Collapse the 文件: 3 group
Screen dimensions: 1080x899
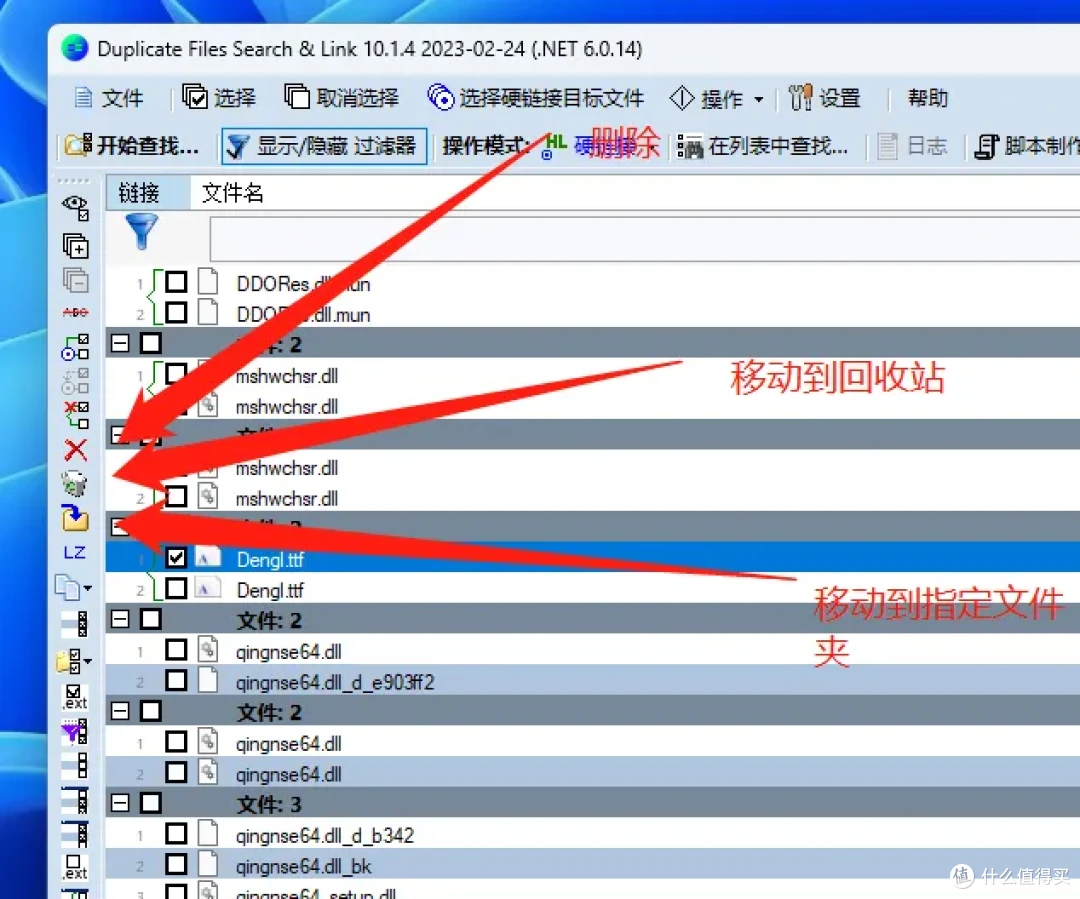[120, 803]
